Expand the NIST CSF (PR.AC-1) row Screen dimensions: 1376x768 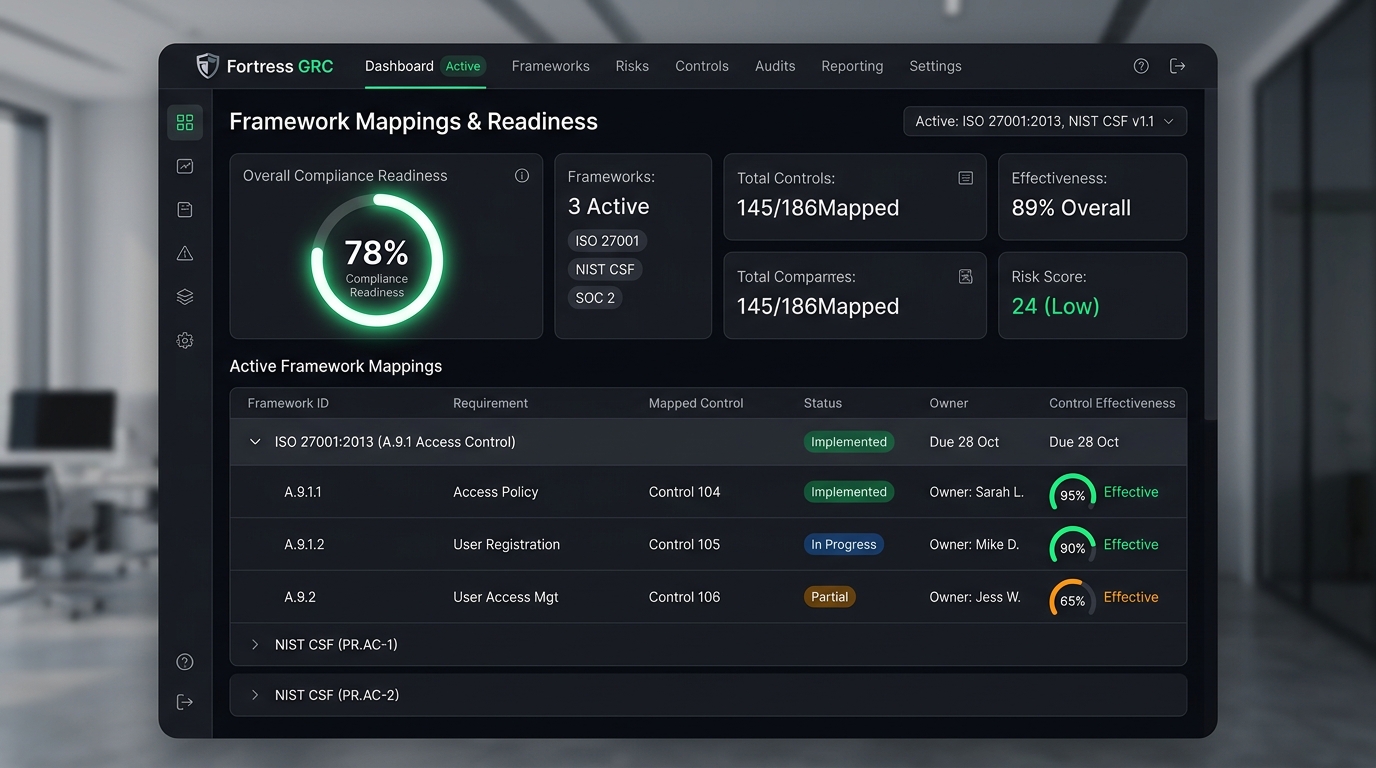[255, 645]
